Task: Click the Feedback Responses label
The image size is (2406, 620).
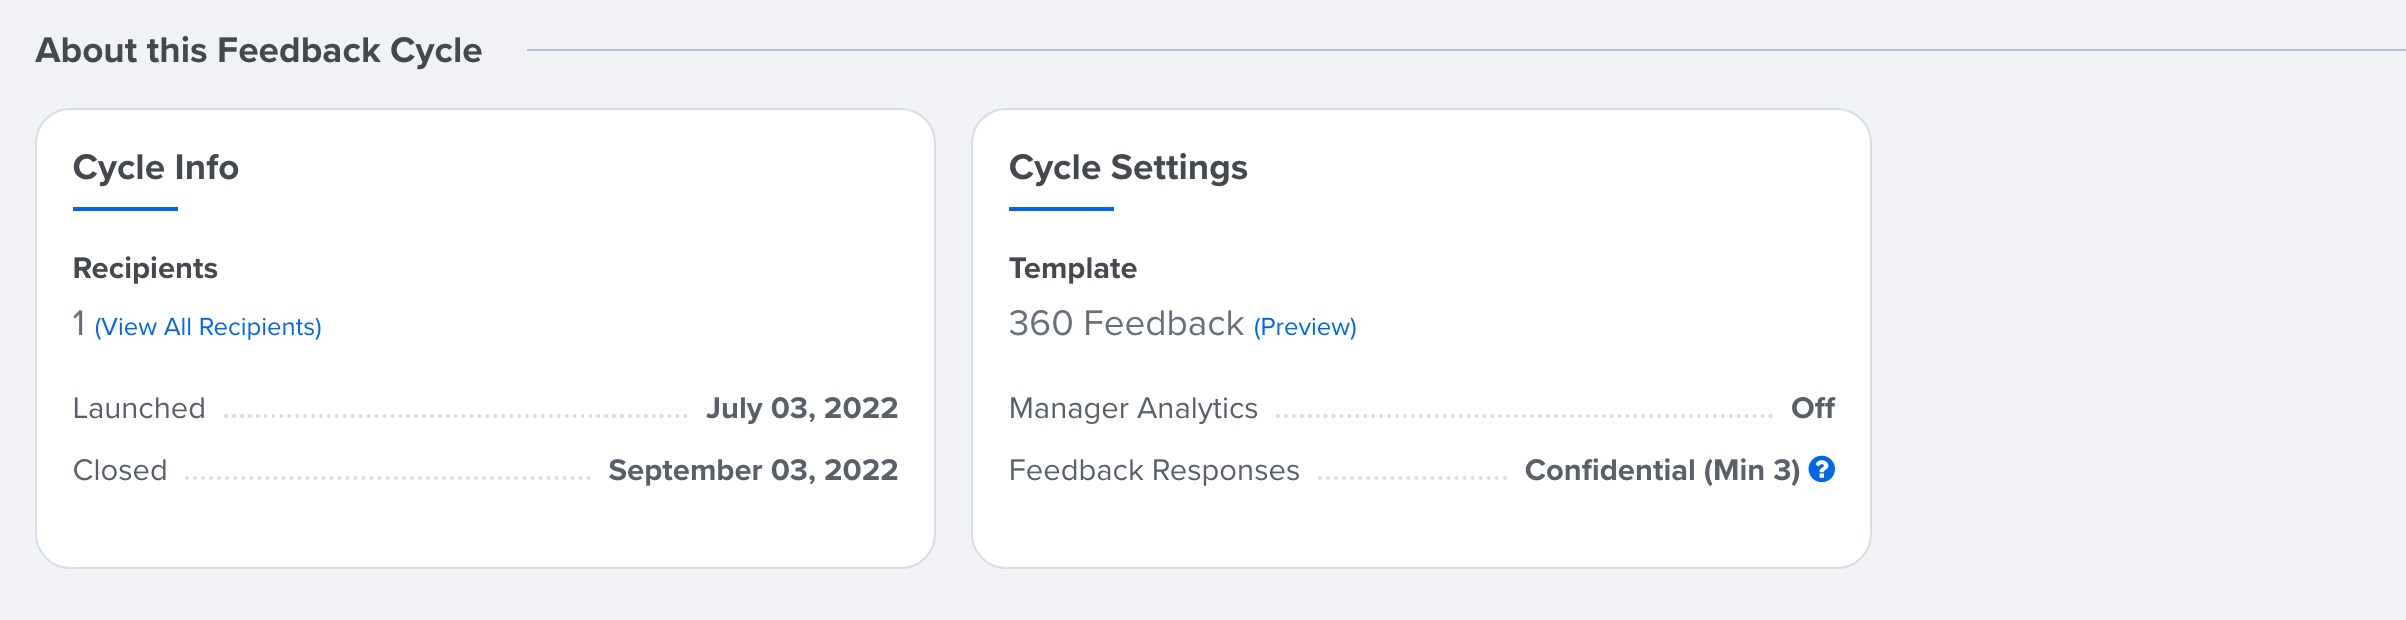Action: pos(1154,470)
